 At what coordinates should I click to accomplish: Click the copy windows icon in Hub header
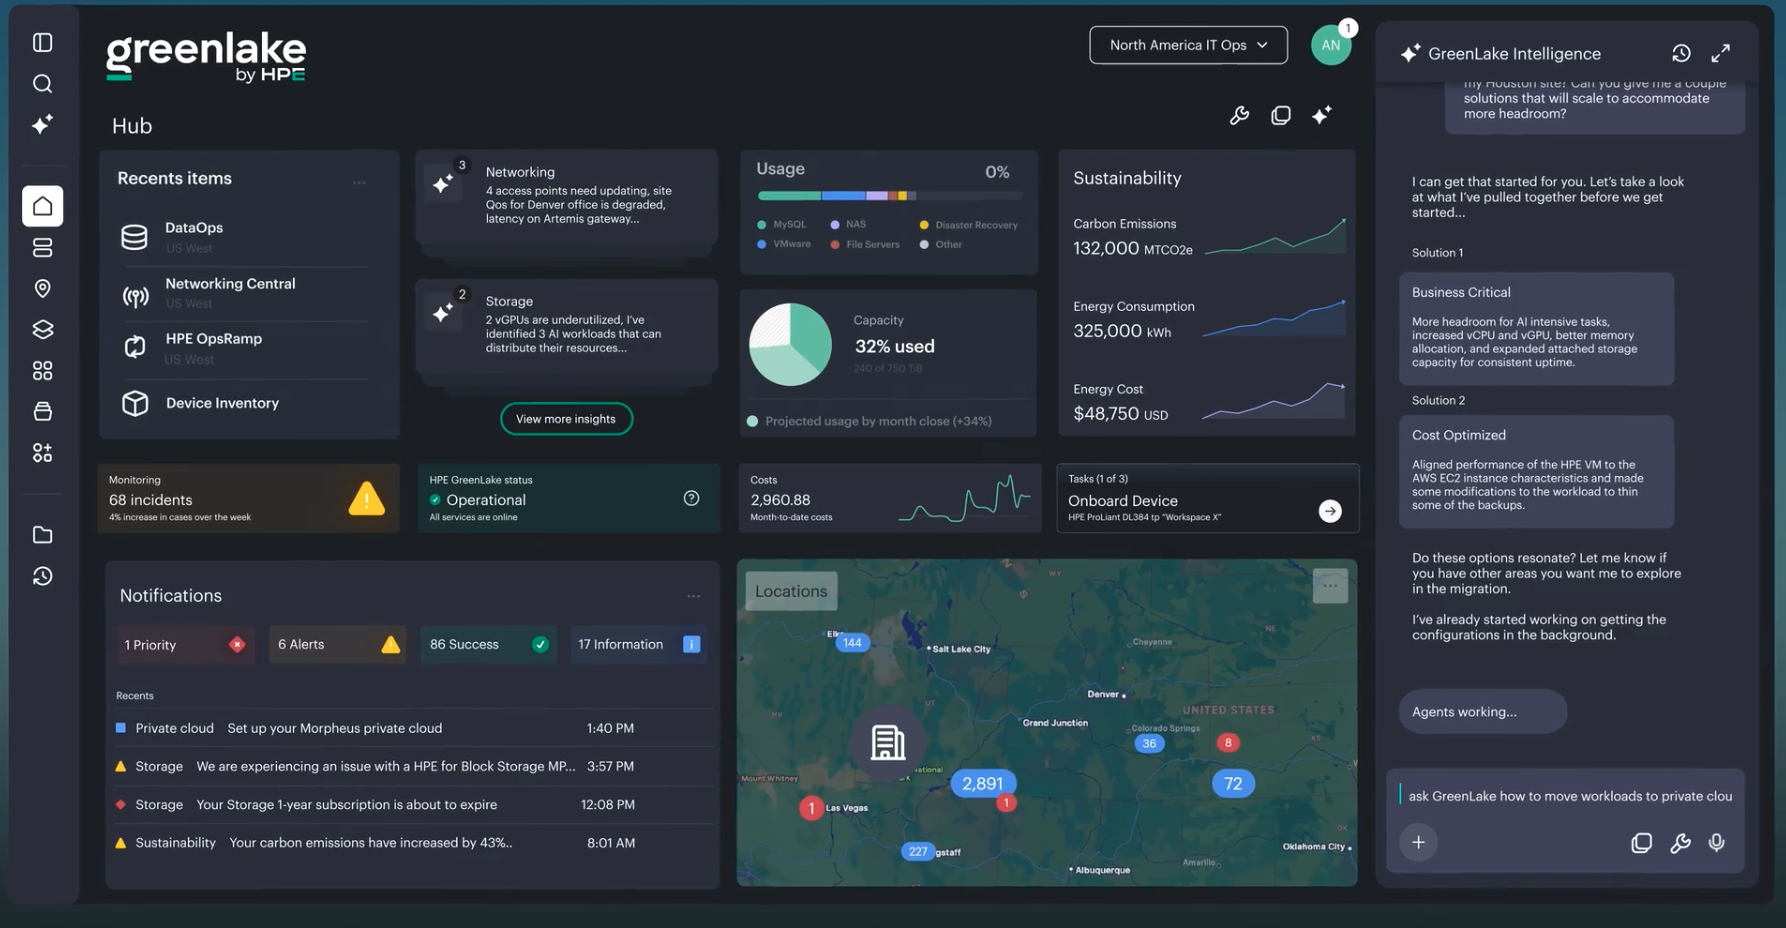(x=1280, y=115)
